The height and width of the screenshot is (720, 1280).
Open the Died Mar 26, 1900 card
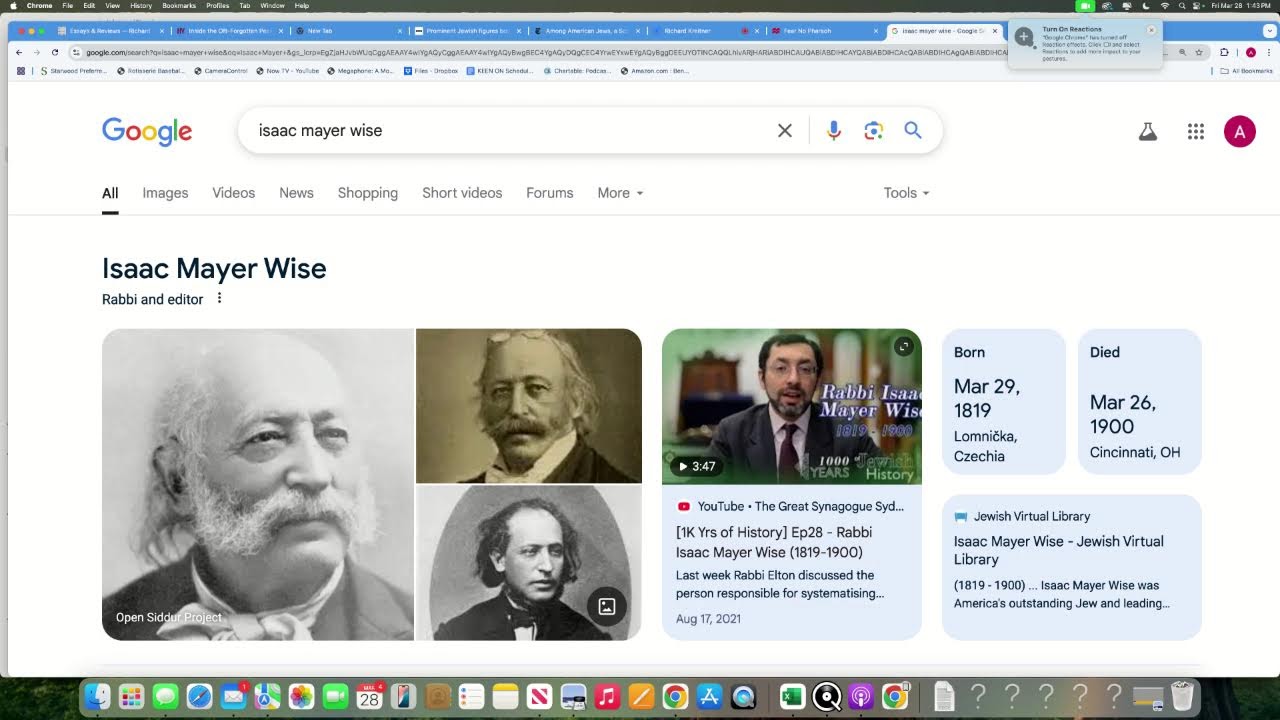pyautogui.click(x=1140, y=402)
